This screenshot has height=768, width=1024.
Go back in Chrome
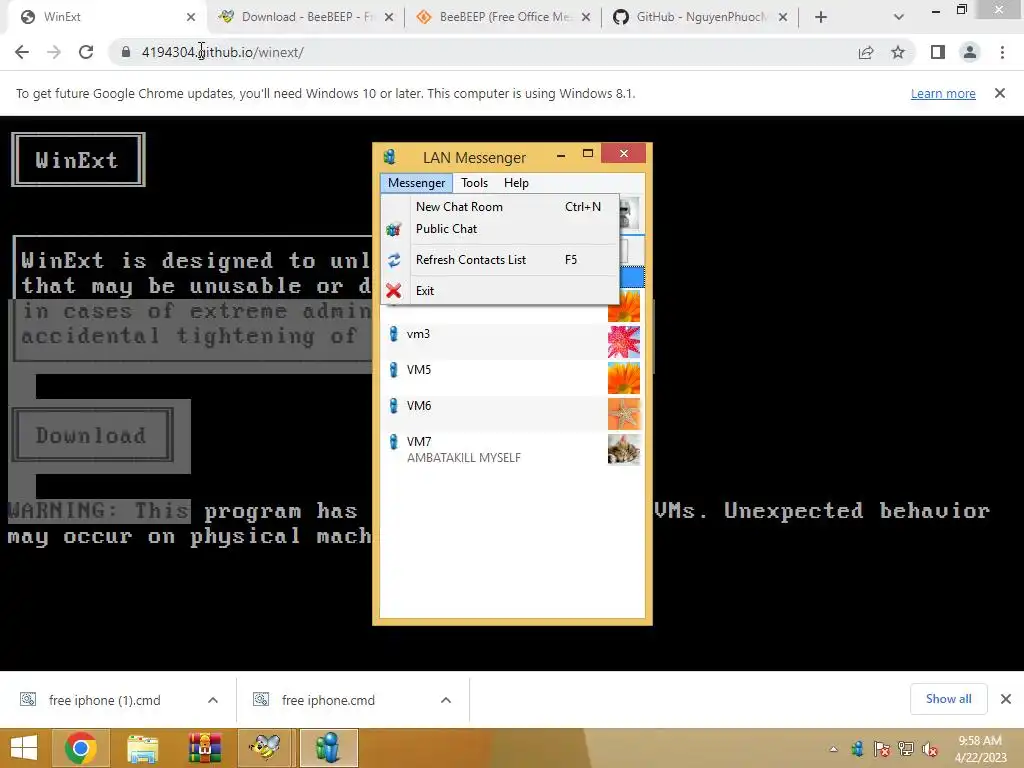pyautogui.click(x=22, y=52)
